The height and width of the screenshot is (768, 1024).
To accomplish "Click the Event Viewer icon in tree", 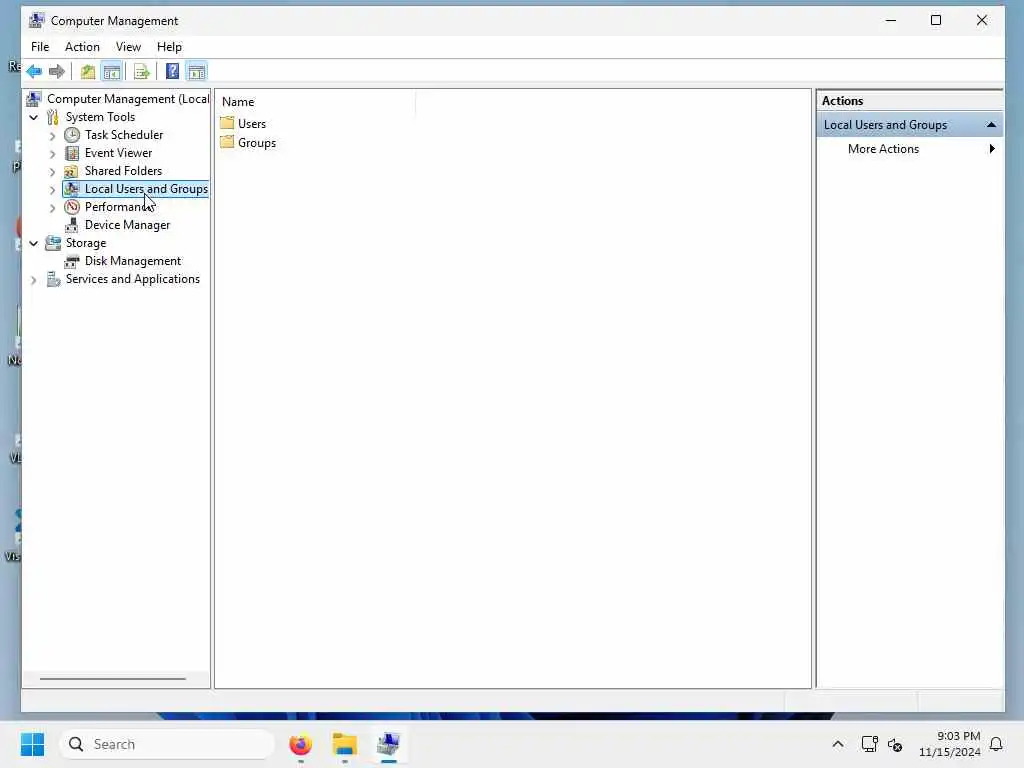I will (x=72, y=153).
